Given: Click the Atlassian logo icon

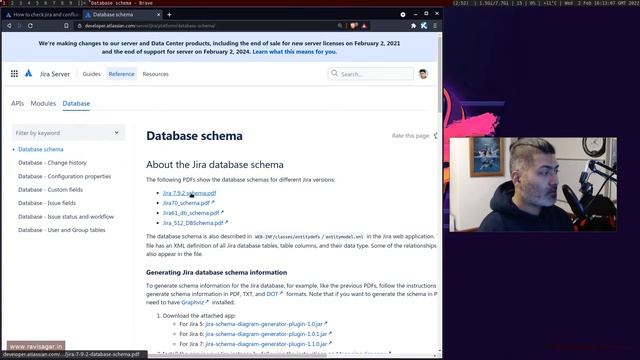Looking at the screenshot, I should coord(28,73).
